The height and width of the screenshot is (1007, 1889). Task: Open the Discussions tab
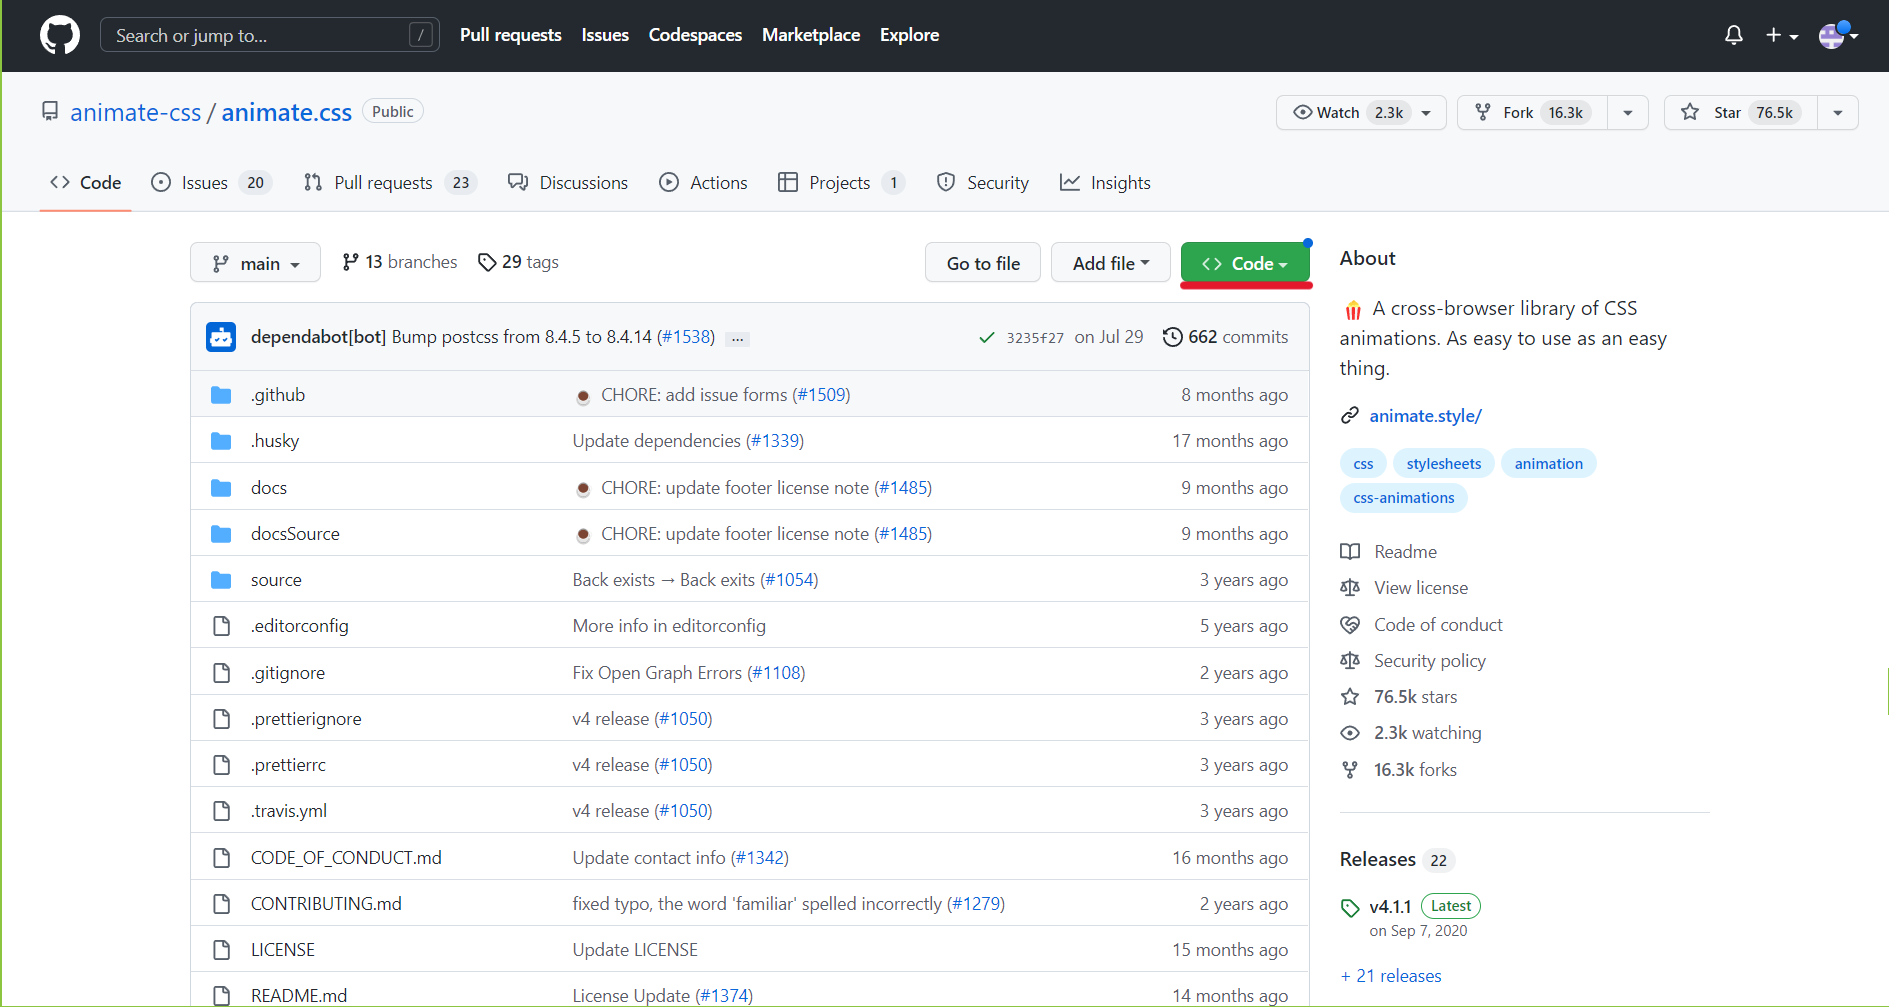pyautogui.click(x=568, y=183)
